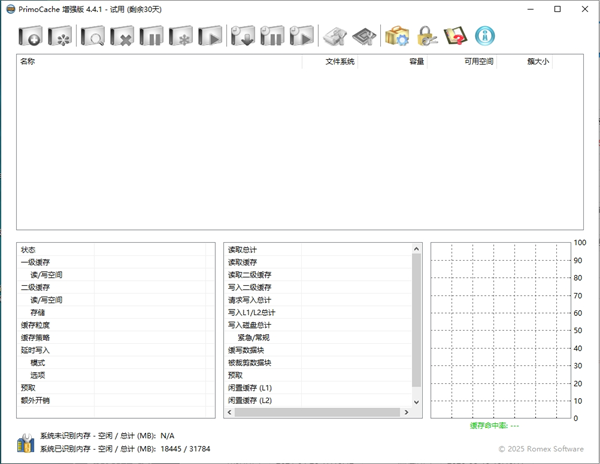Select the 缓存粒度 row
The image size is (600, 464).
[116, 325]
